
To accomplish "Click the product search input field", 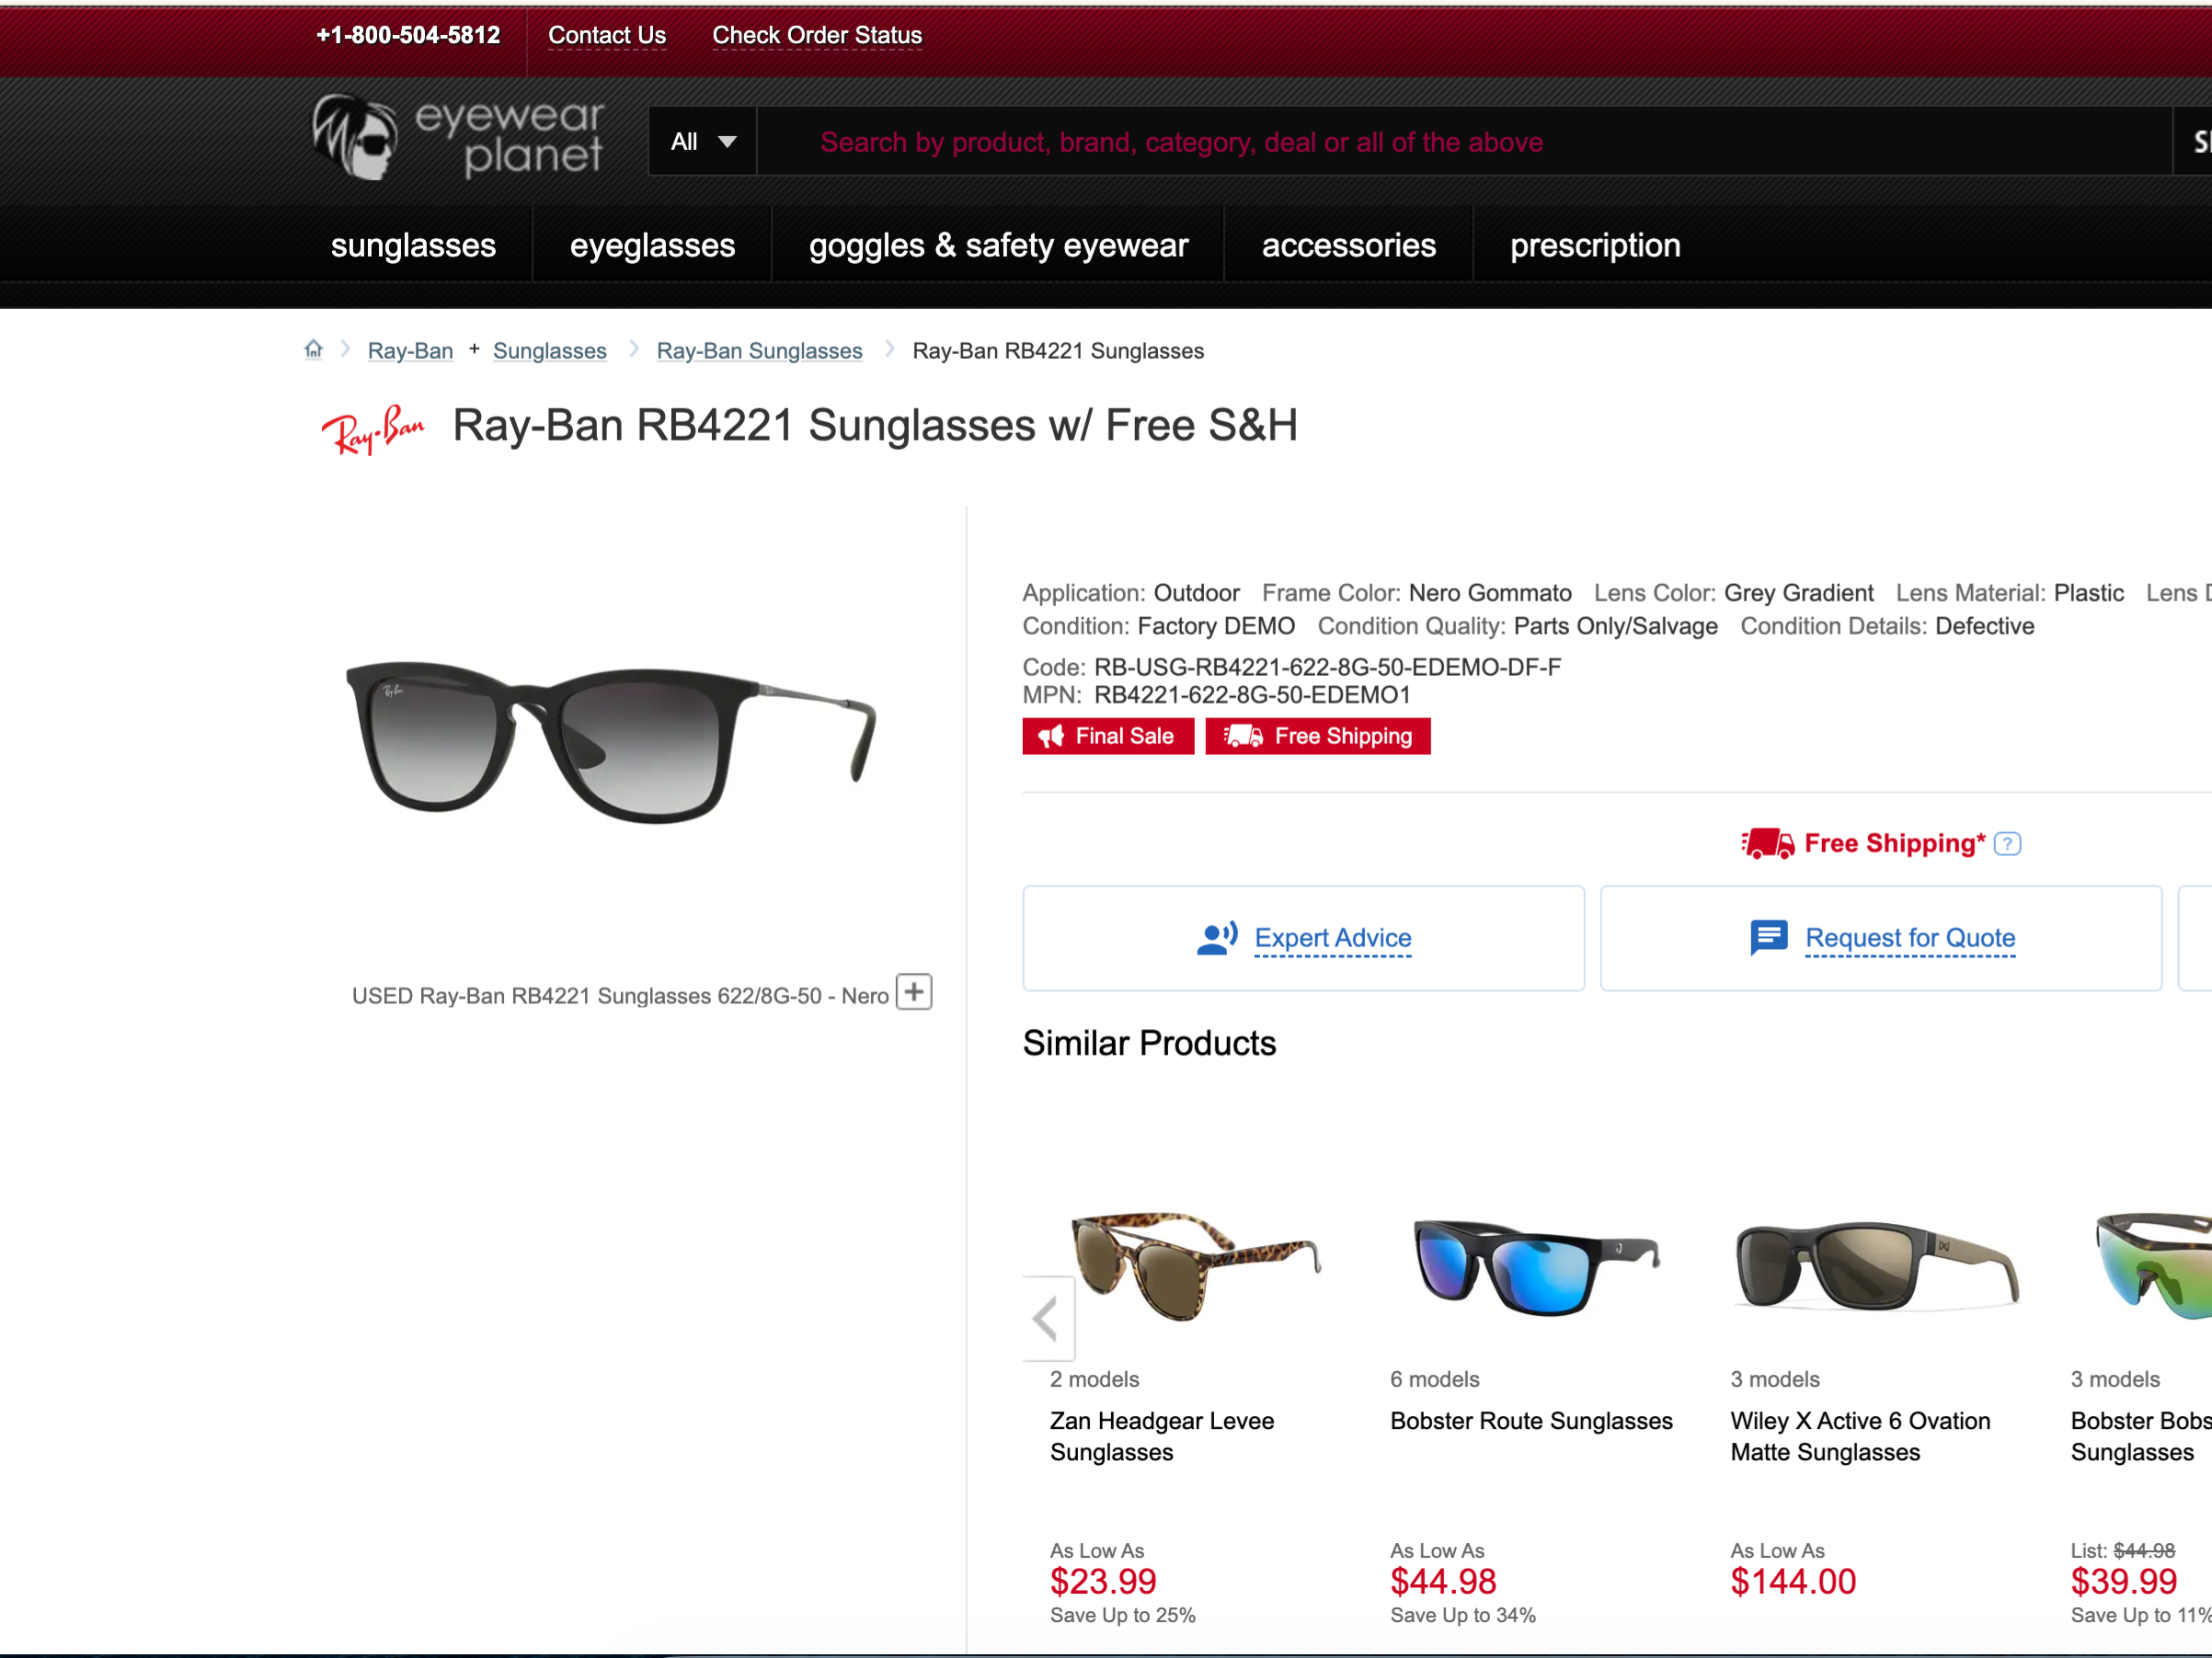I will click(1465, 142).
